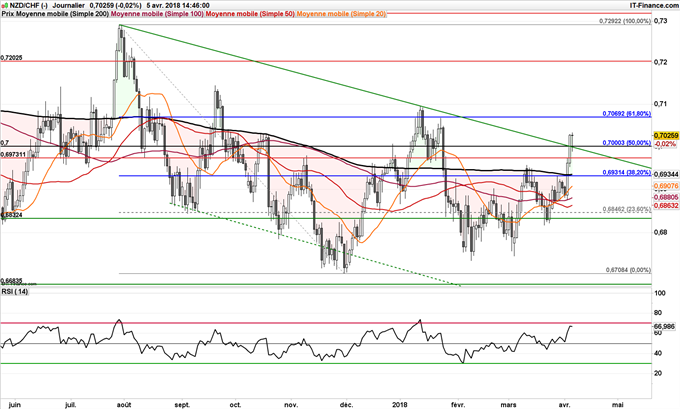Screen dimensions: 680x409
Task: Click the sept. label on time axis
Action: coord(182,405)
